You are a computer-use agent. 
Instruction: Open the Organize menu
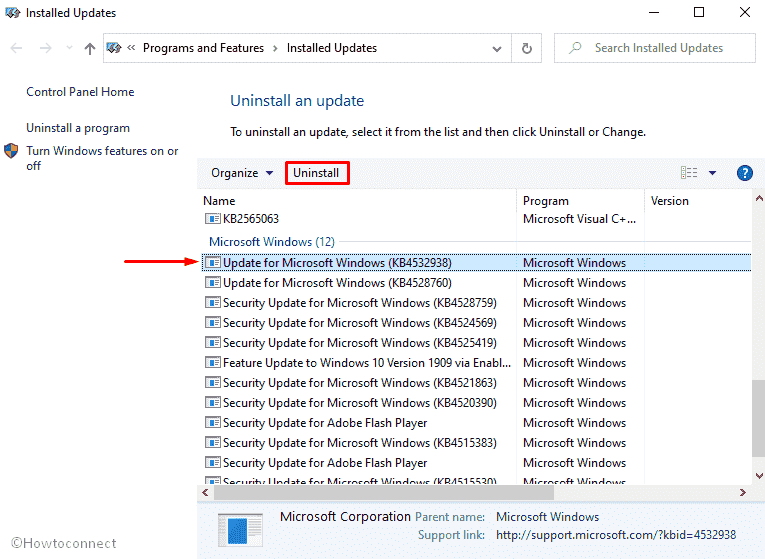tap(242, 173)
